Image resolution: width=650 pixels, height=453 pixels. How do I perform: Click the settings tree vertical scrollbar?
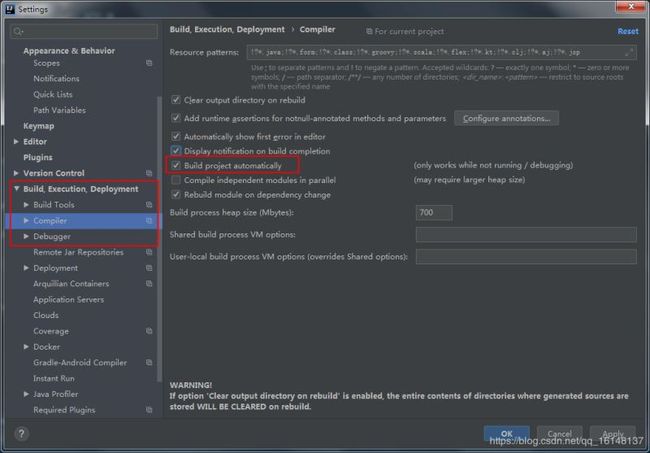pos(160,238)
